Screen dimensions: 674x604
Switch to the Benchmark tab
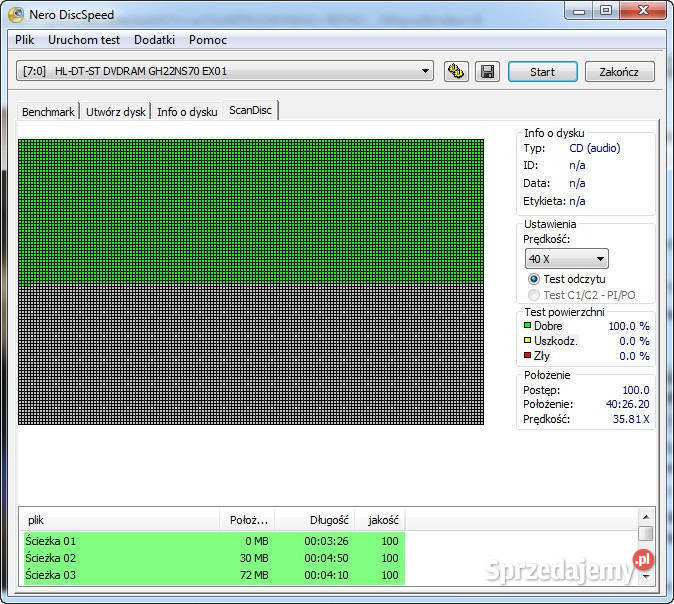click(x=48, y=112)
